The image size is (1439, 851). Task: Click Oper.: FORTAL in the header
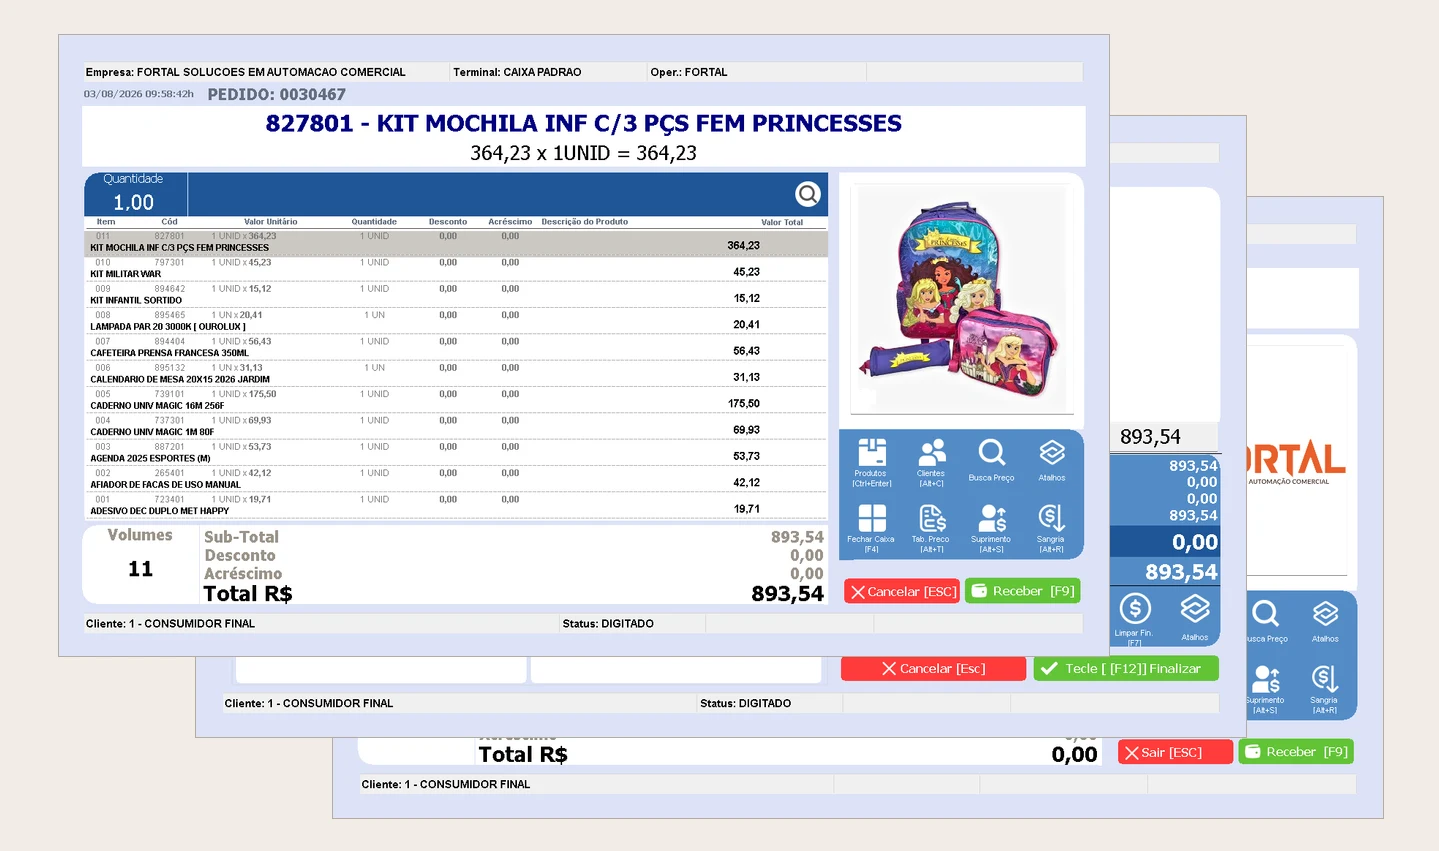point(689,72)
